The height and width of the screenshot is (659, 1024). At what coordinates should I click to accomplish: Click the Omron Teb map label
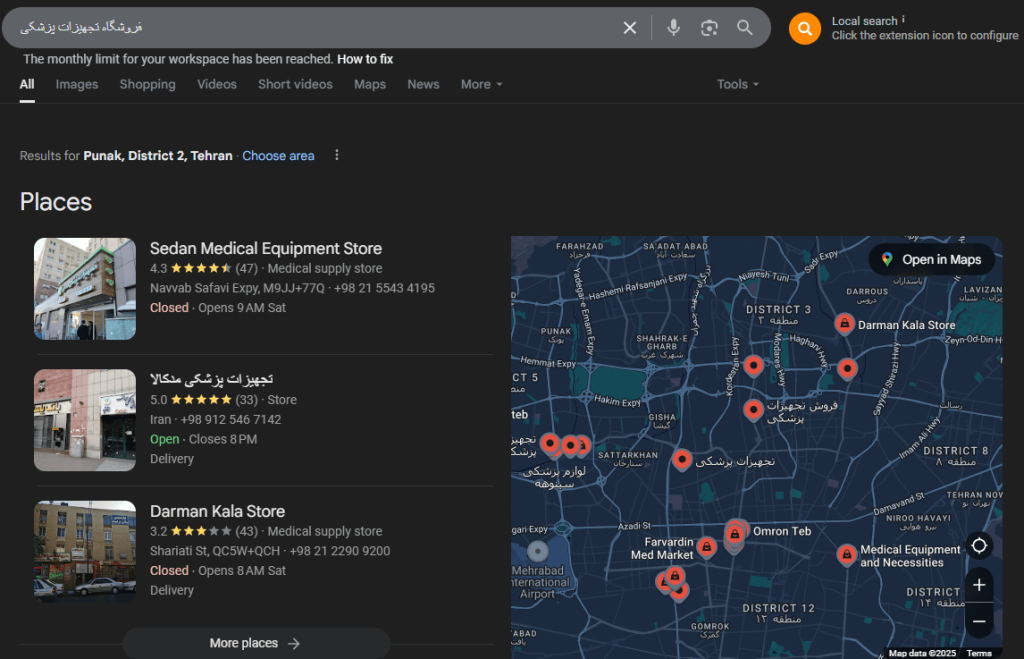[782, 531]
